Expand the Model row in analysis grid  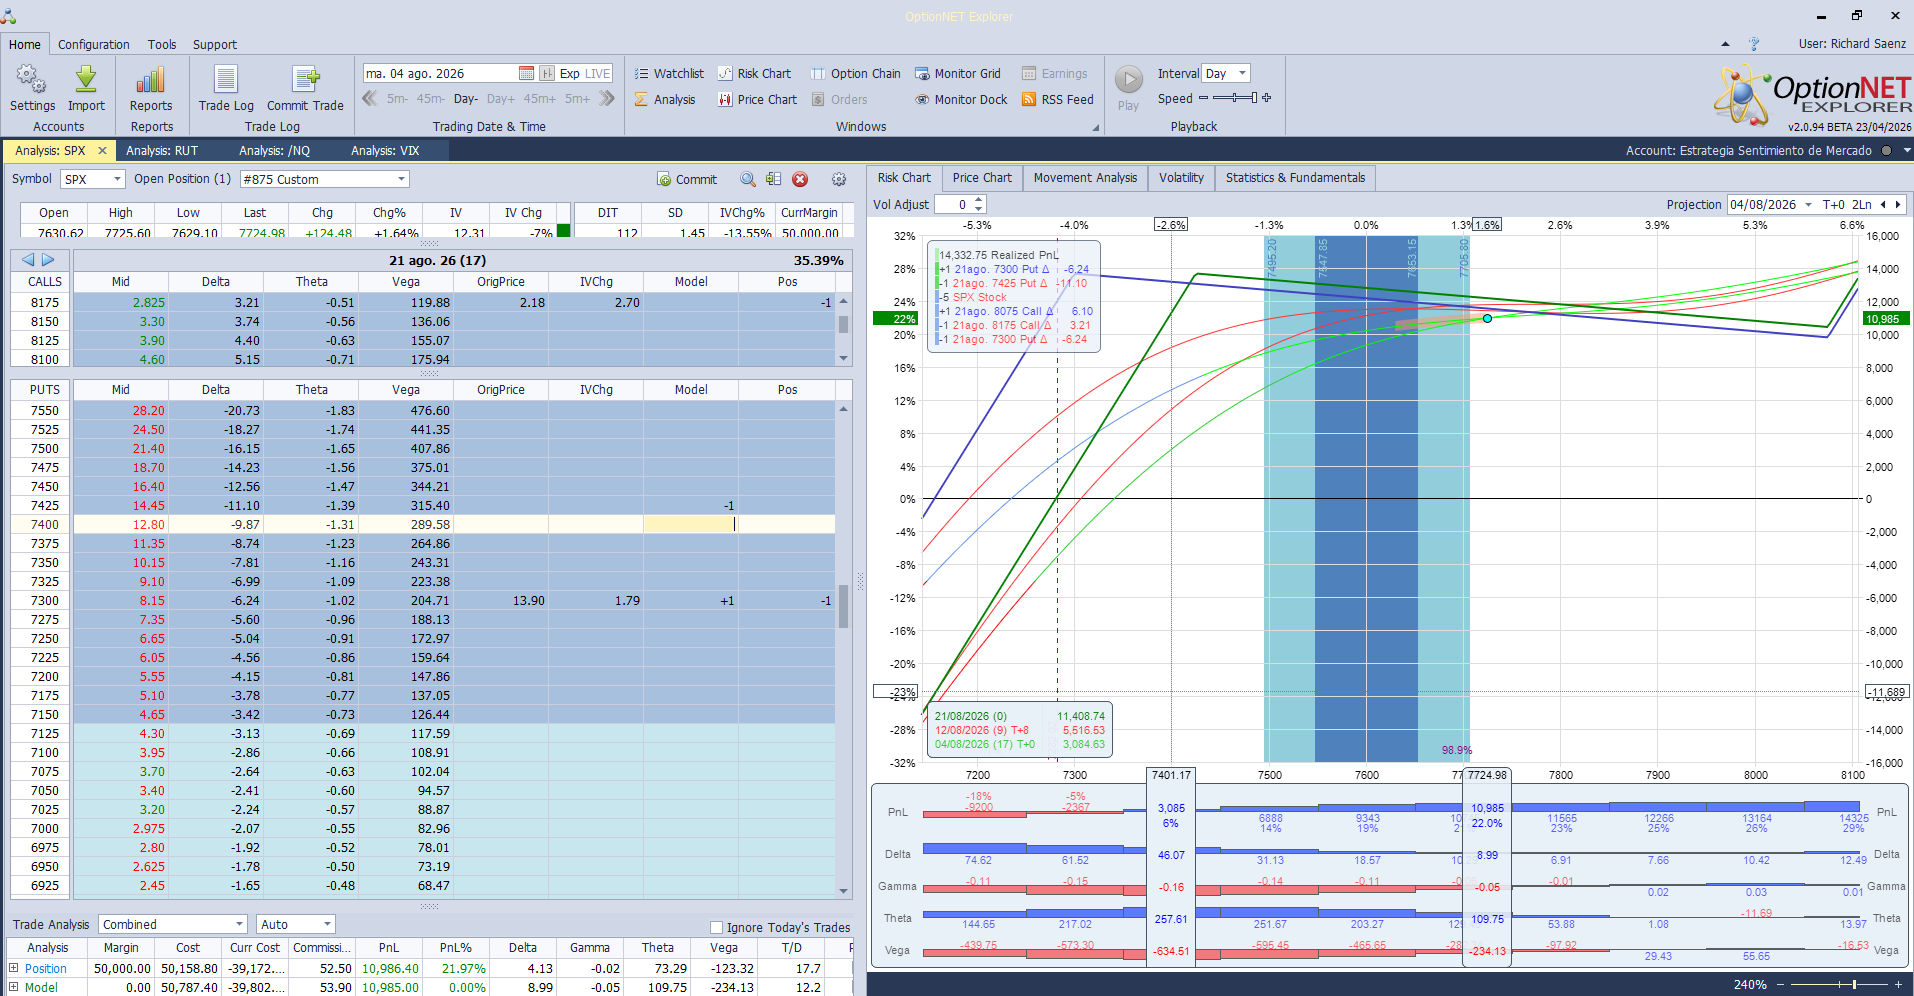point(14,987)
